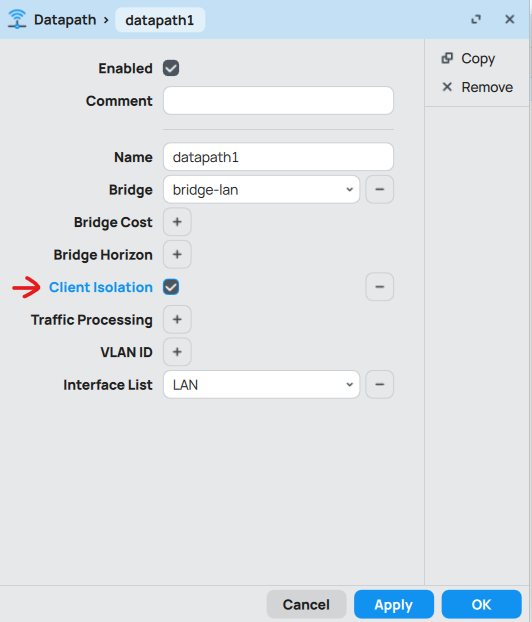Add Traffic Processing with its plus icon

tap(177, 319)
